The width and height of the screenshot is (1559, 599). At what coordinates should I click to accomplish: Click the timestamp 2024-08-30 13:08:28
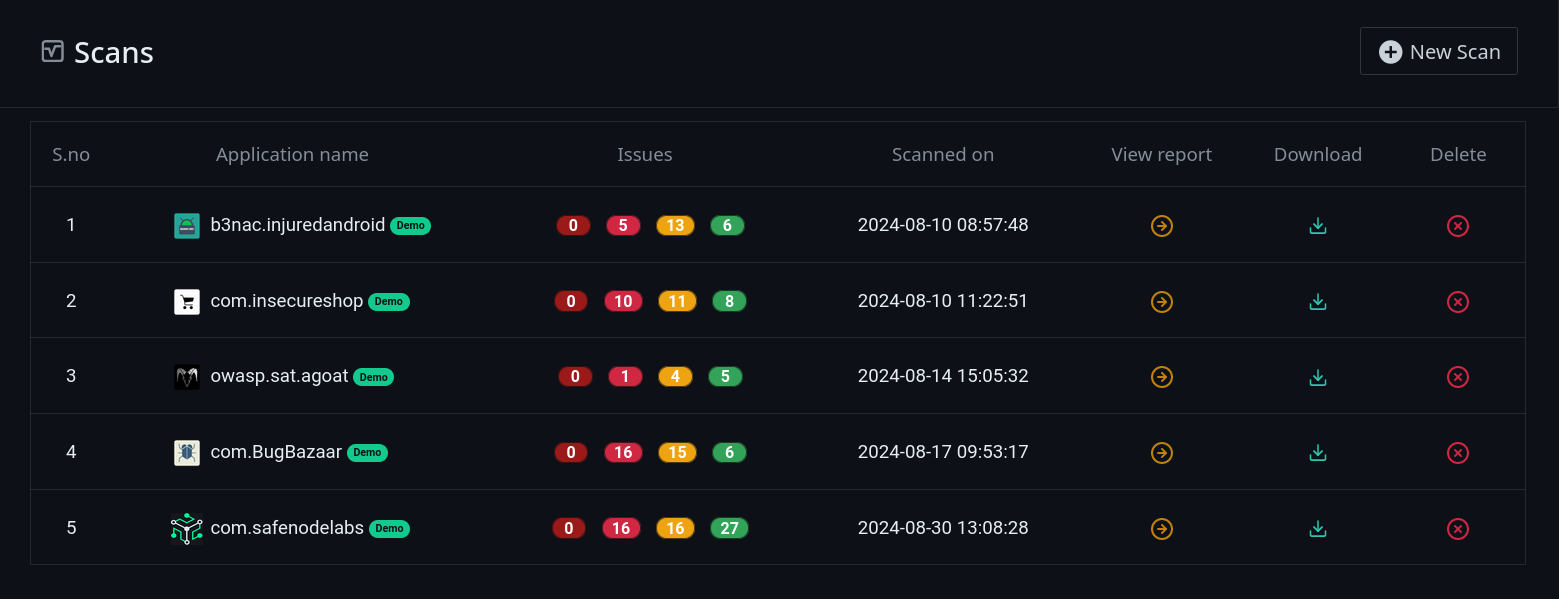coord(943,528)
